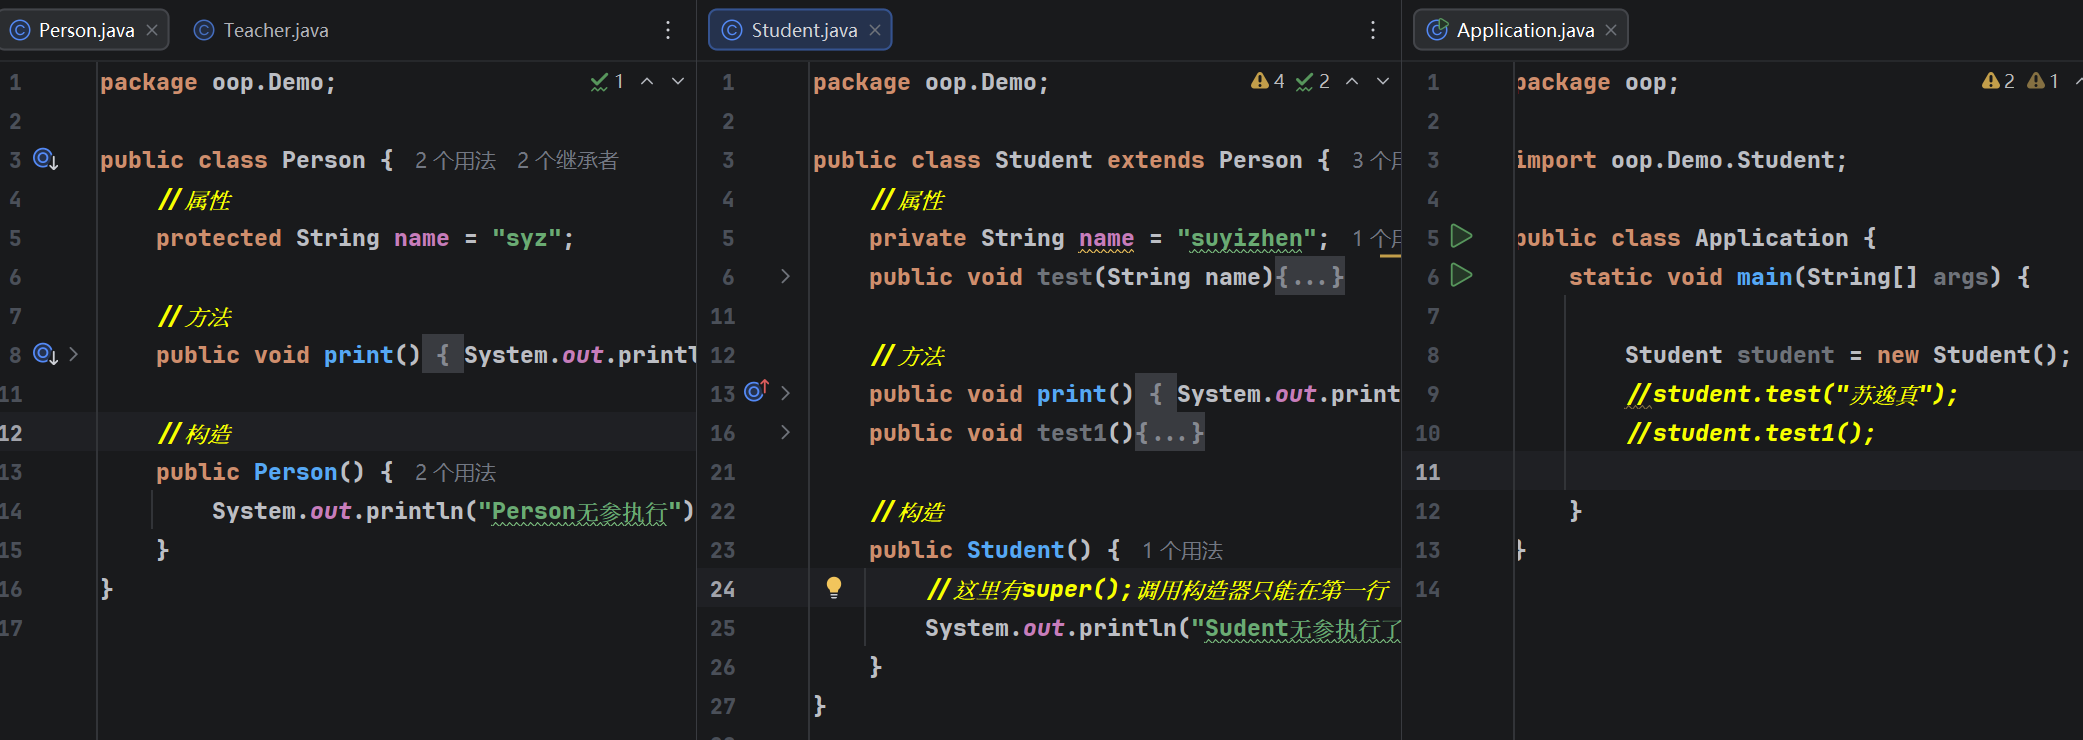This screenshot has height=740, width=2083.
Task: Show usages hint of Person() constructor
Action: coord(455,472)
